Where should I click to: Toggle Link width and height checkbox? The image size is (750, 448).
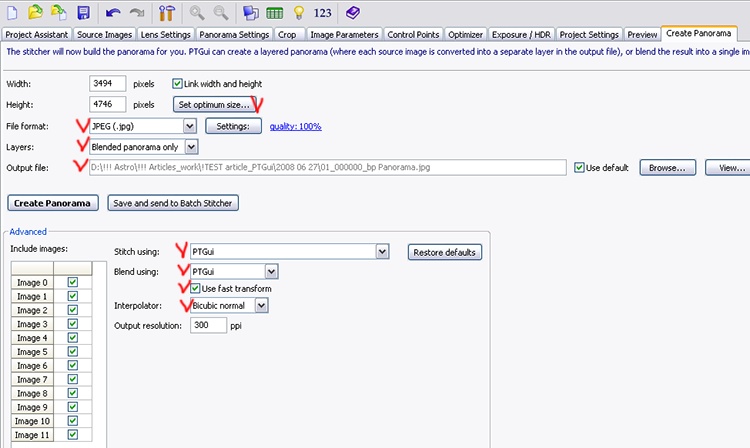(x=178, y=84)
